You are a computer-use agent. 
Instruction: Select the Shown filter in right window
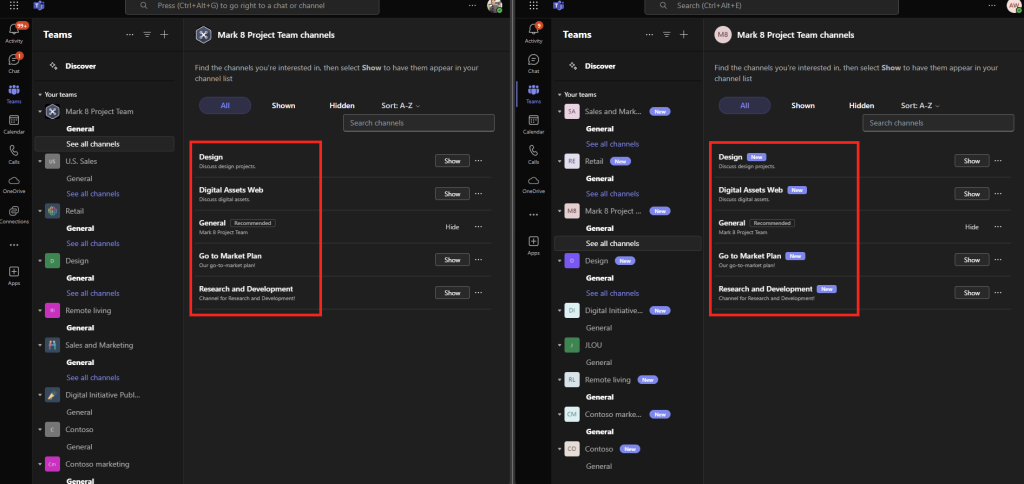(803, 106)
